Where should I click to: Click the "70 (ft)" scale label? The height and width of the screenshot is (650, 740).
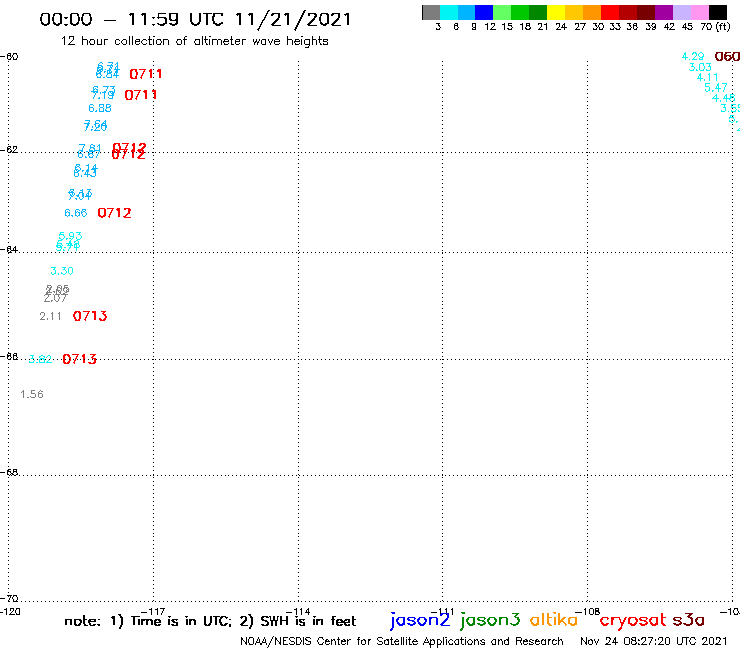click(715, 27)
